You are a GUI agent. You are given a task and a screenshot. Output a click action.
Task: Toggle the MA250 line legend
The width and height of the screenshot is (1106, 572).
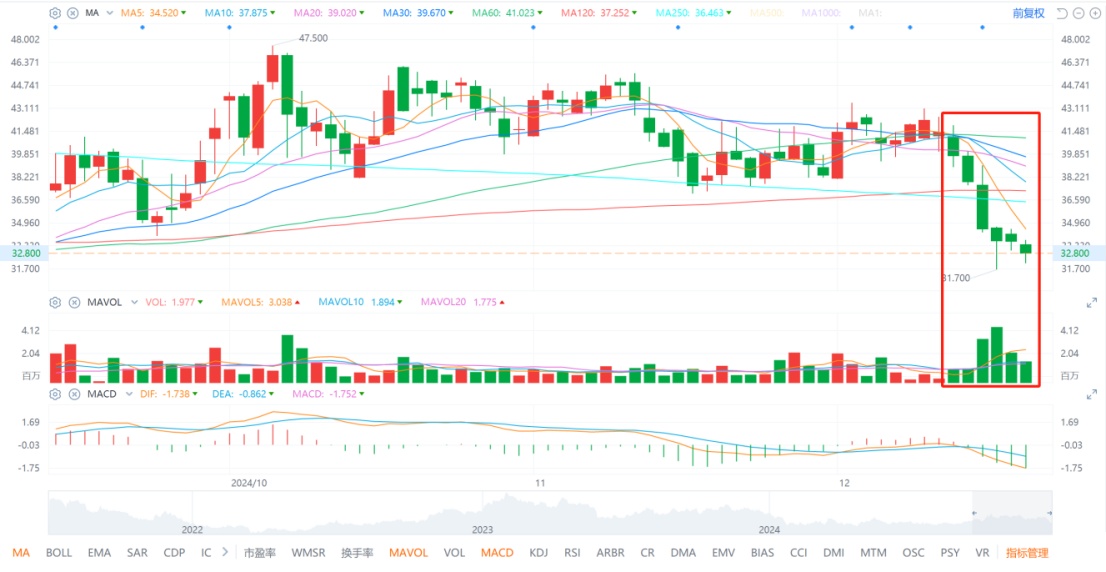click(691, 13)
